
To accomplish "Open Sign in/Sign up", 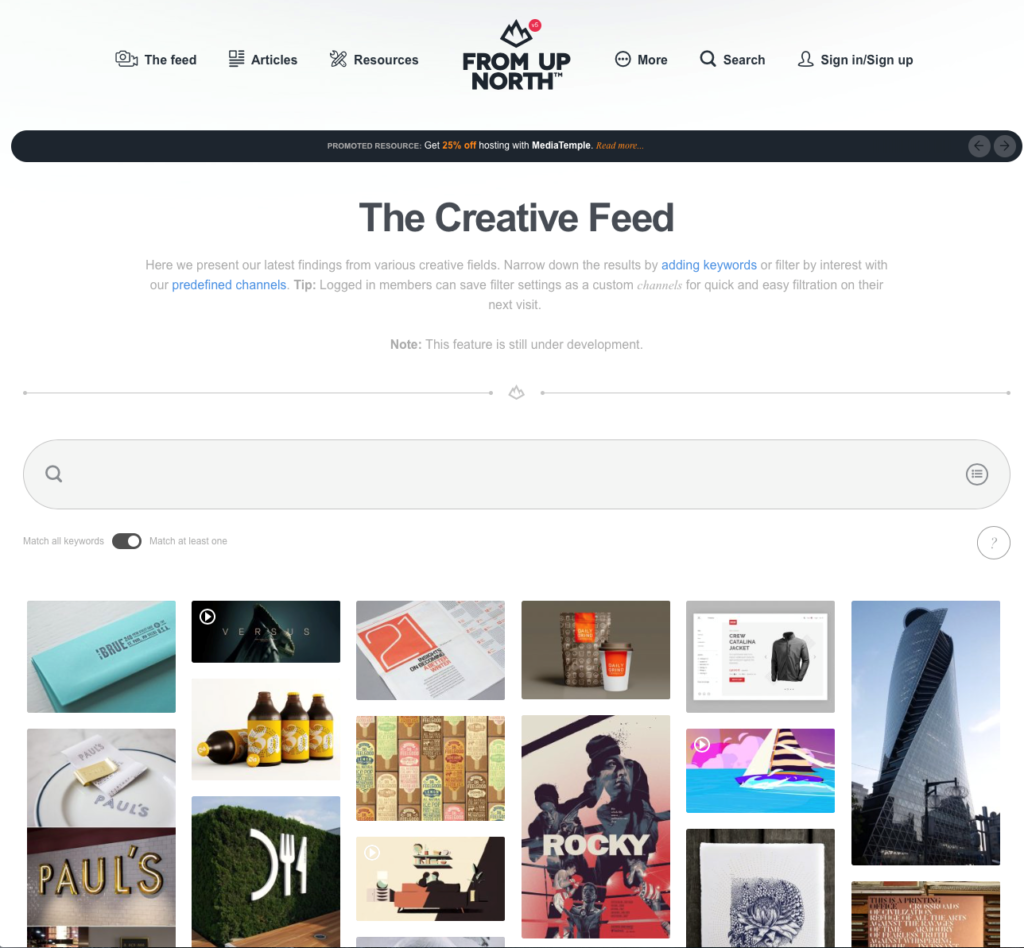I will pyautogui.click(x=856, y=59).
